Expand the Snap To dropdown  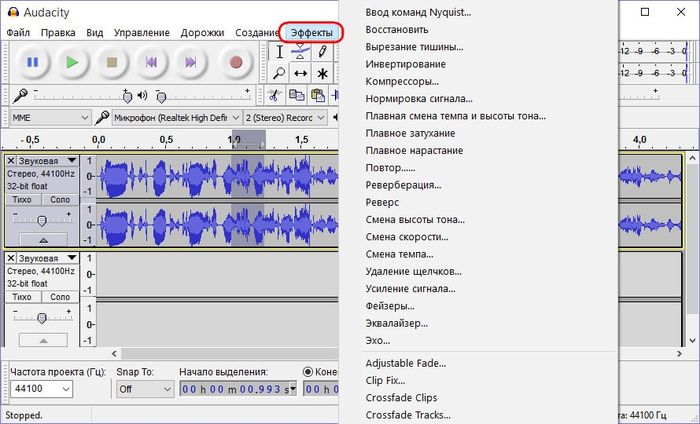click(141, 389)
